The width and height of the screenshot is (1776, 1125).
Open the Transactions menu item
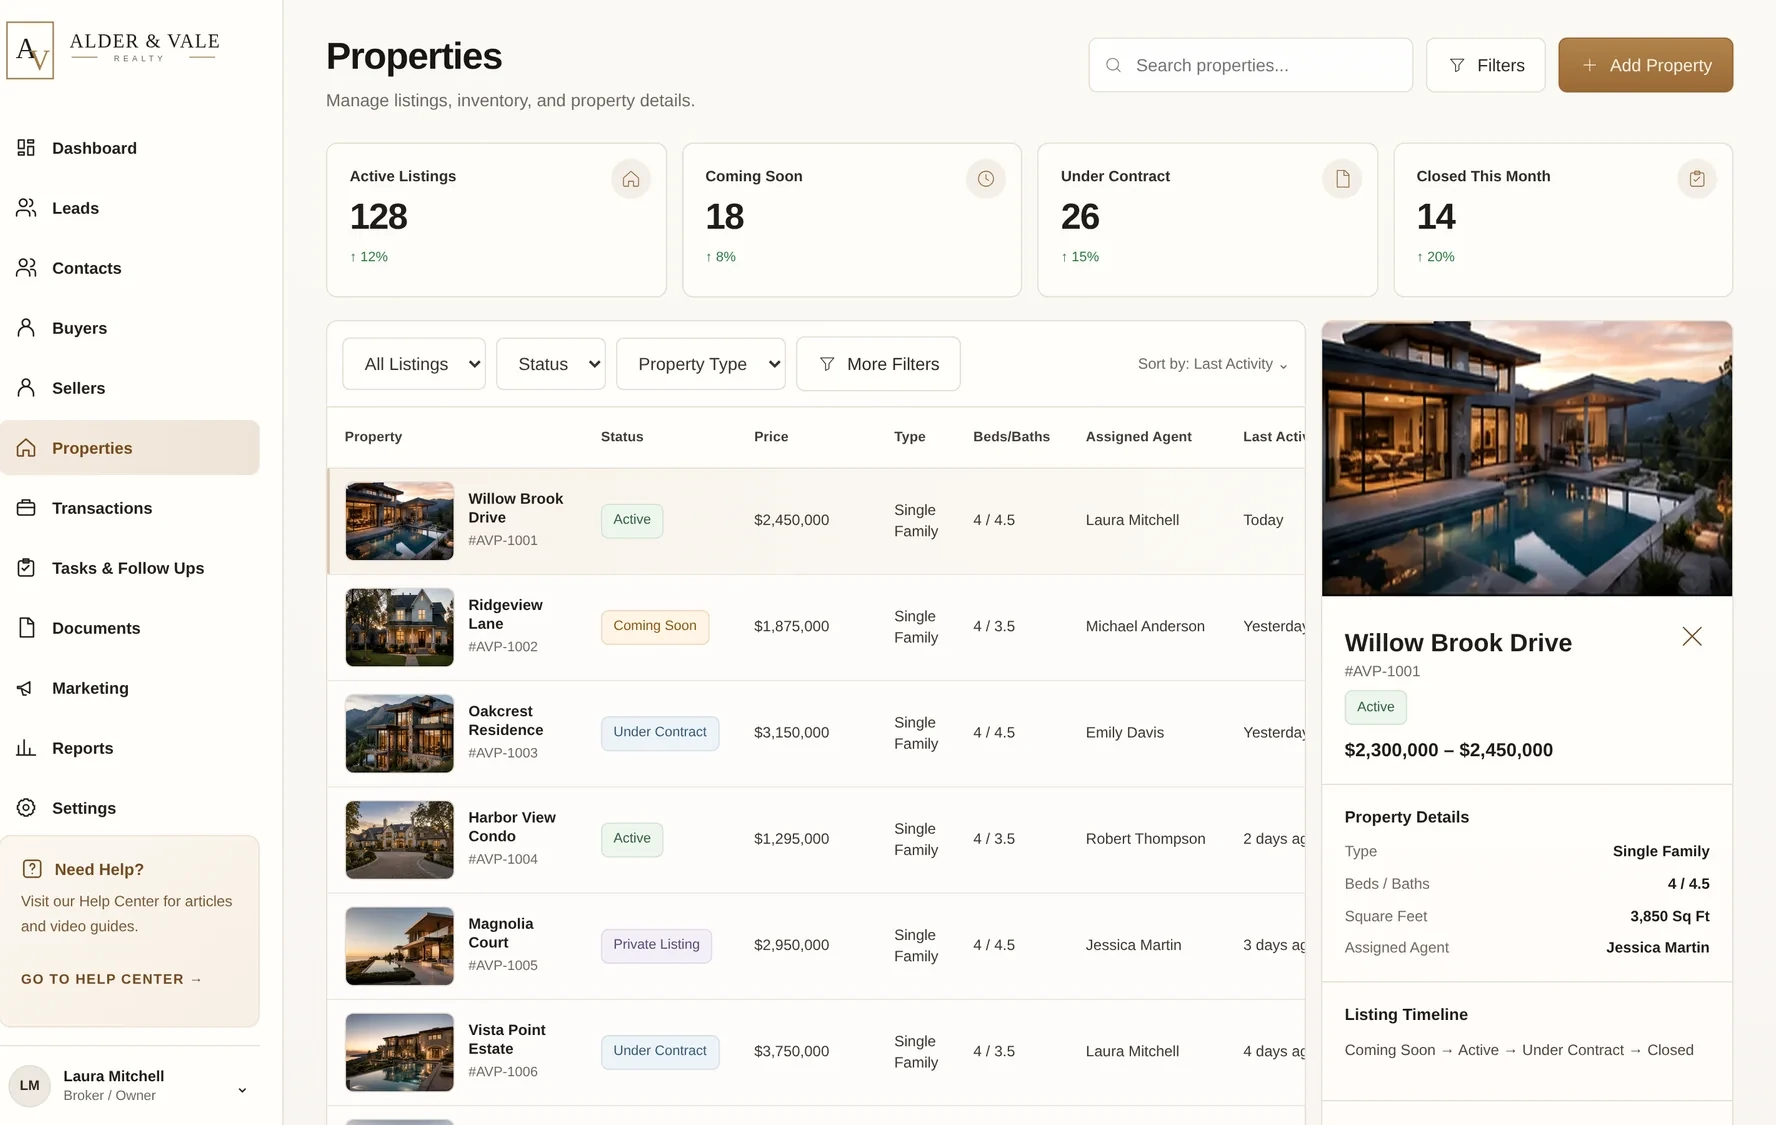pos(130,508)
